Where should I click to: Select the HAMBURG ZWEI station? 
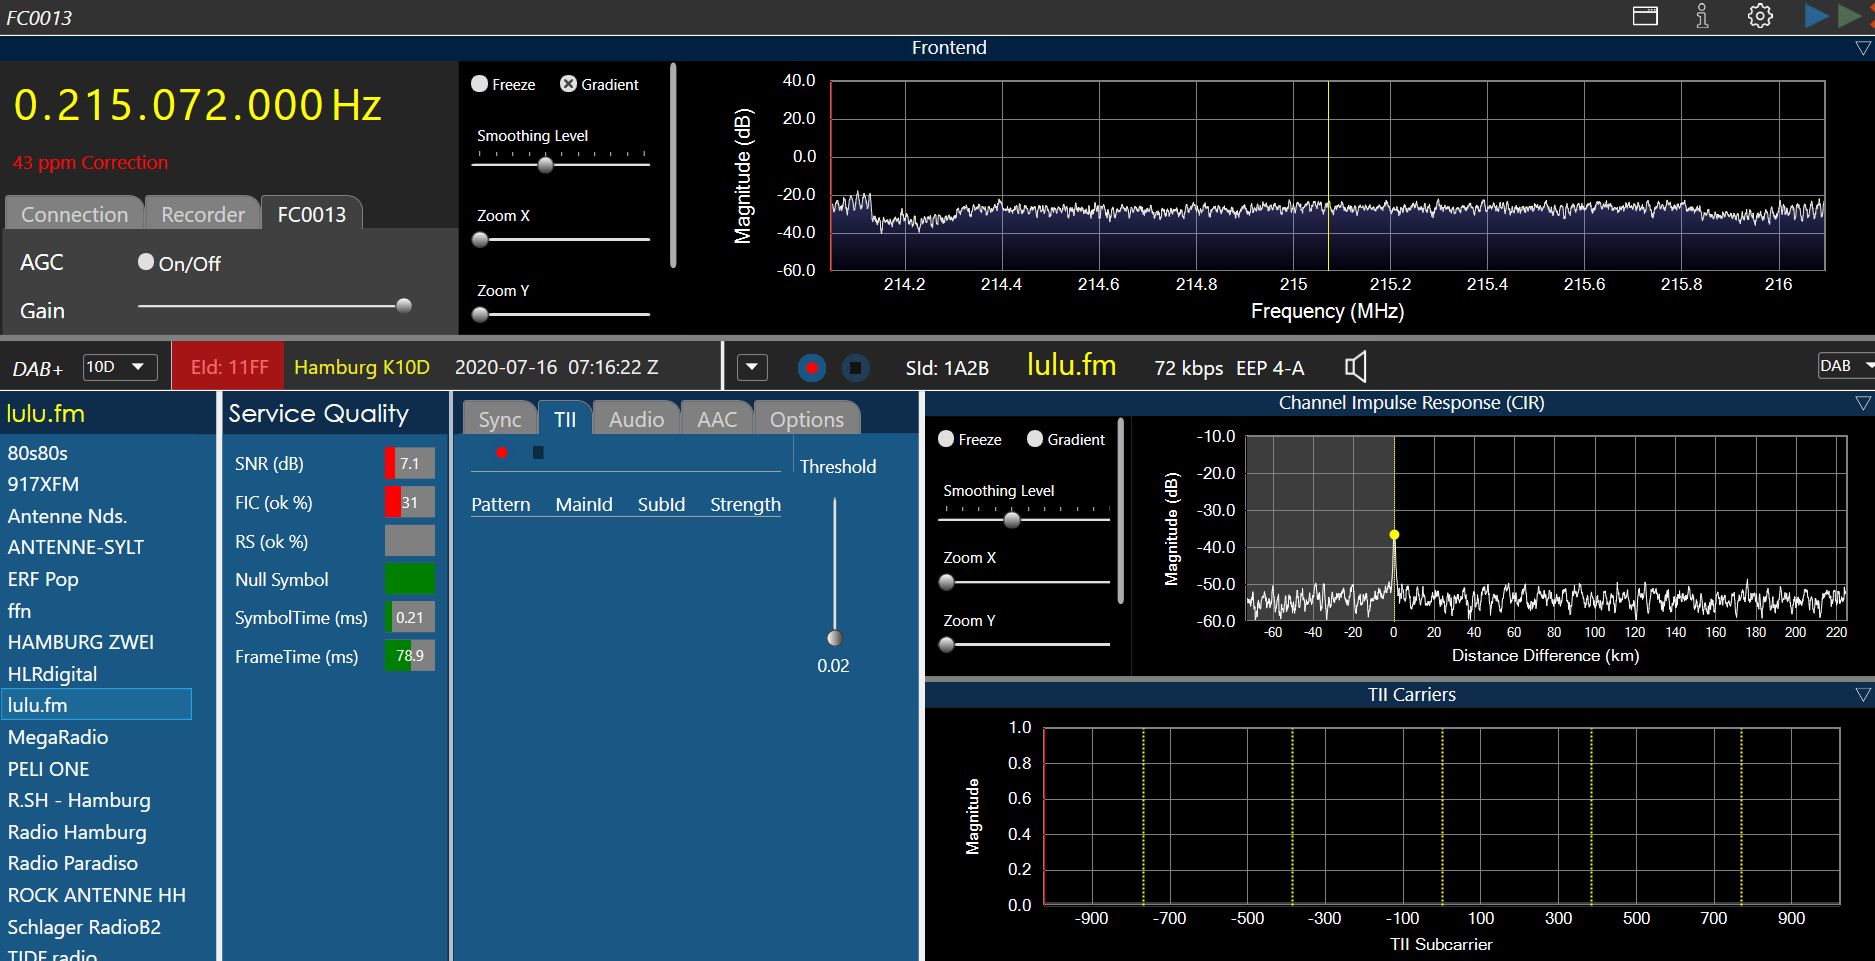click(81, 642)
